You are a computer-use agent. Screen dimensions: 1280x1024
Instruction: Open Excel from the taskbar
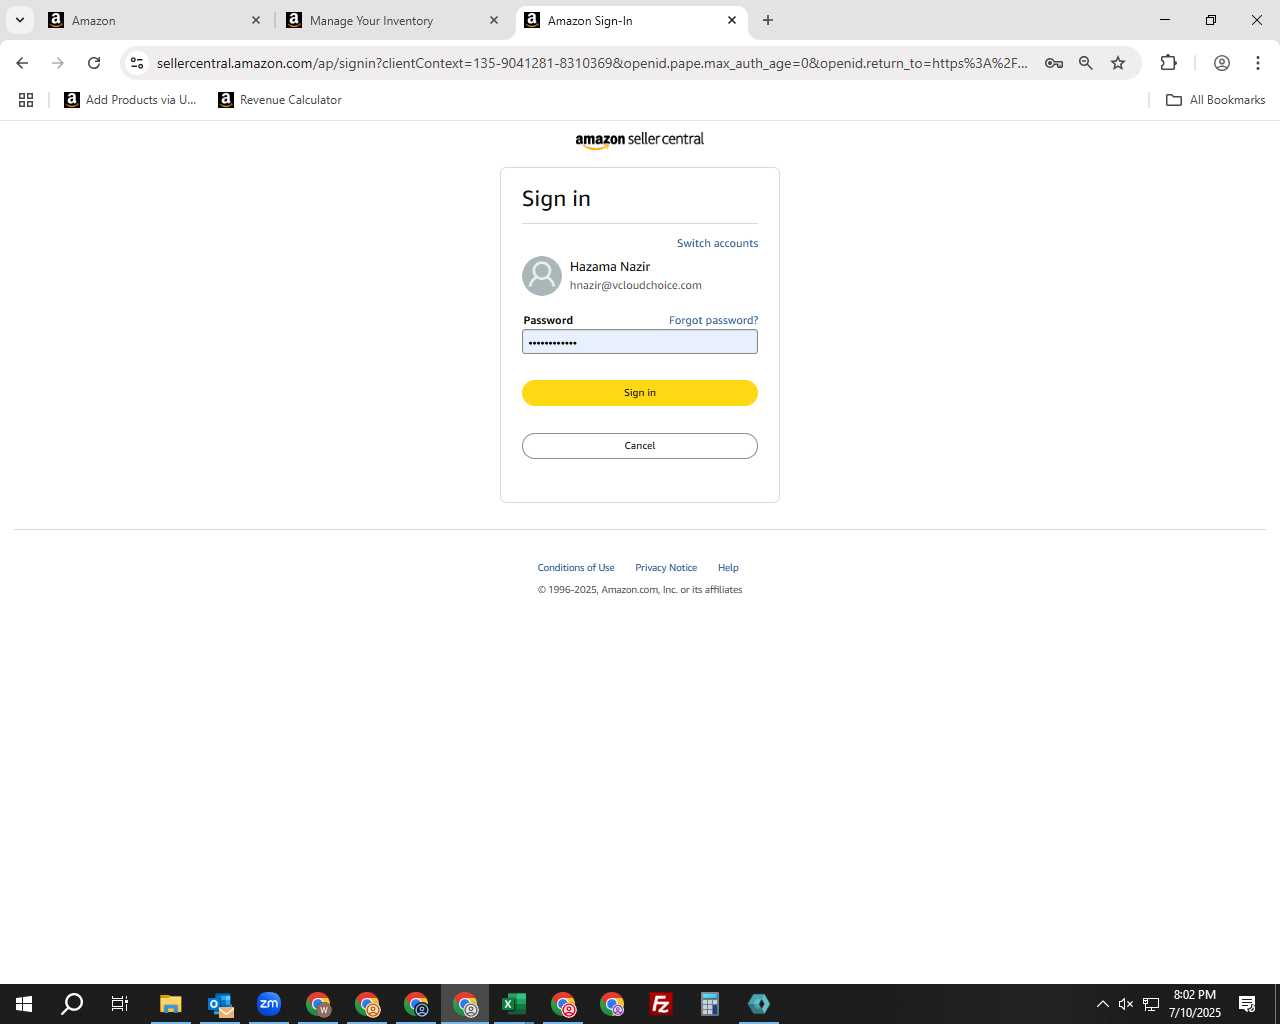514,1004
